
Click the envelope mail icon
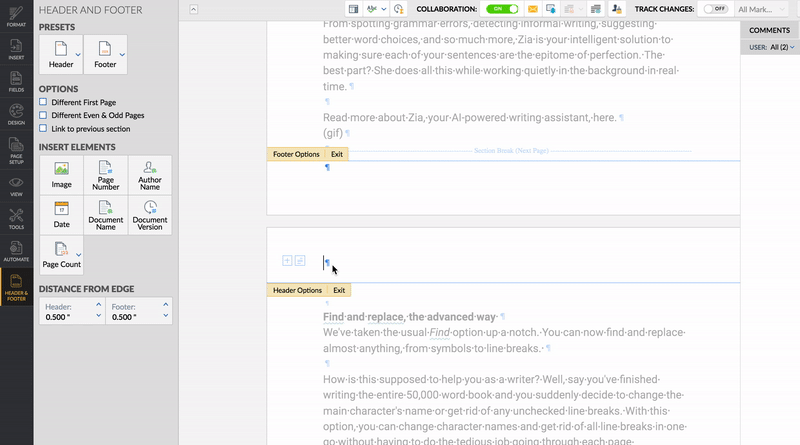pos(533,9)
